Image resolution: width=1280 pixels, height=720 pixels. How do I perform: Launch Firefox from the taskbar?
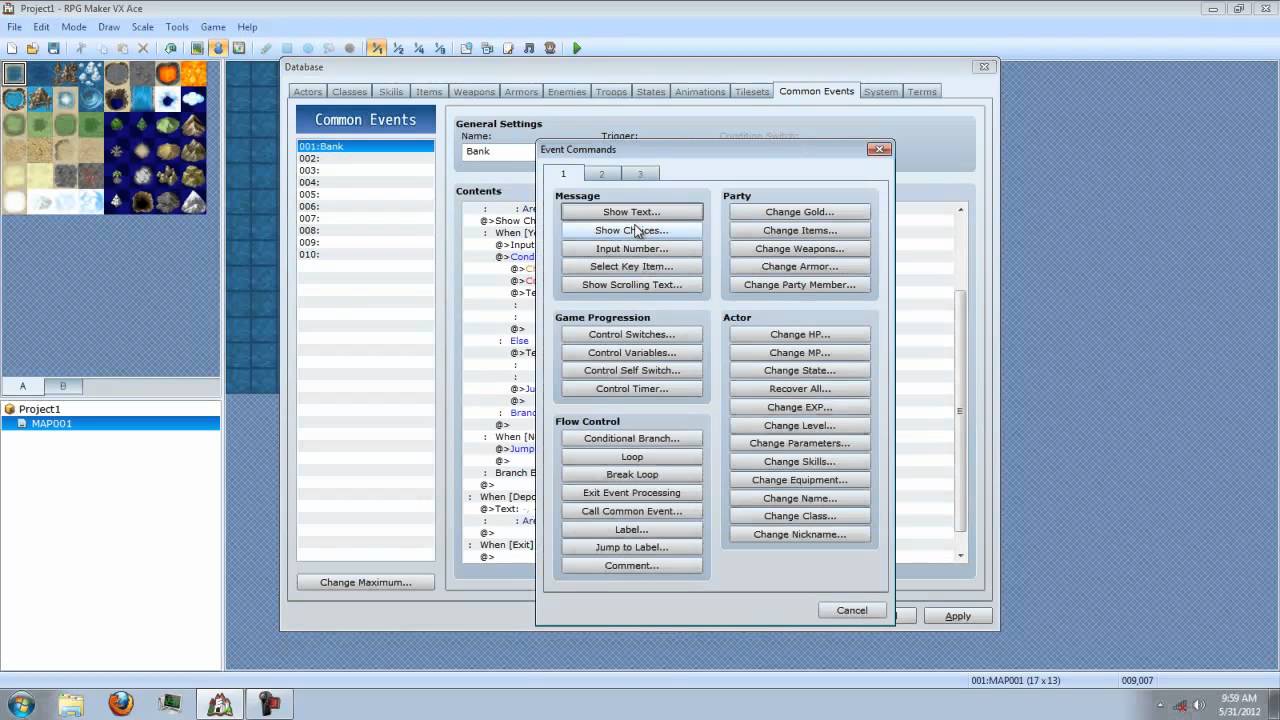pos(121,704)
